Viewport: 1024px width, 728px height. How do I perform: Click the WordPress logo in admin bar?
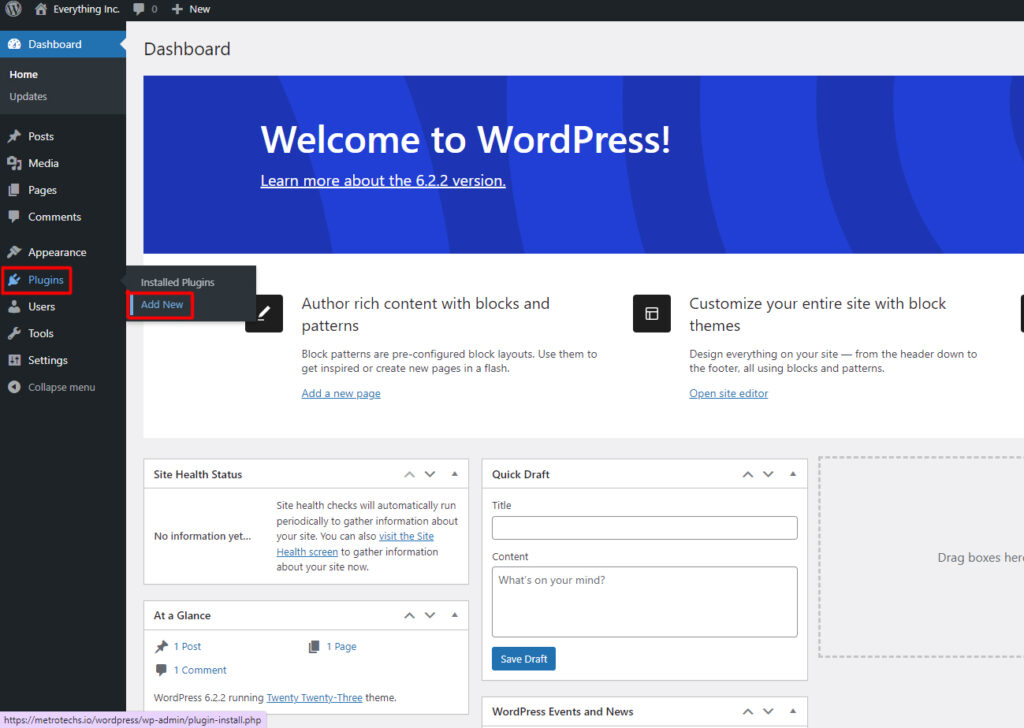[13, 9]
